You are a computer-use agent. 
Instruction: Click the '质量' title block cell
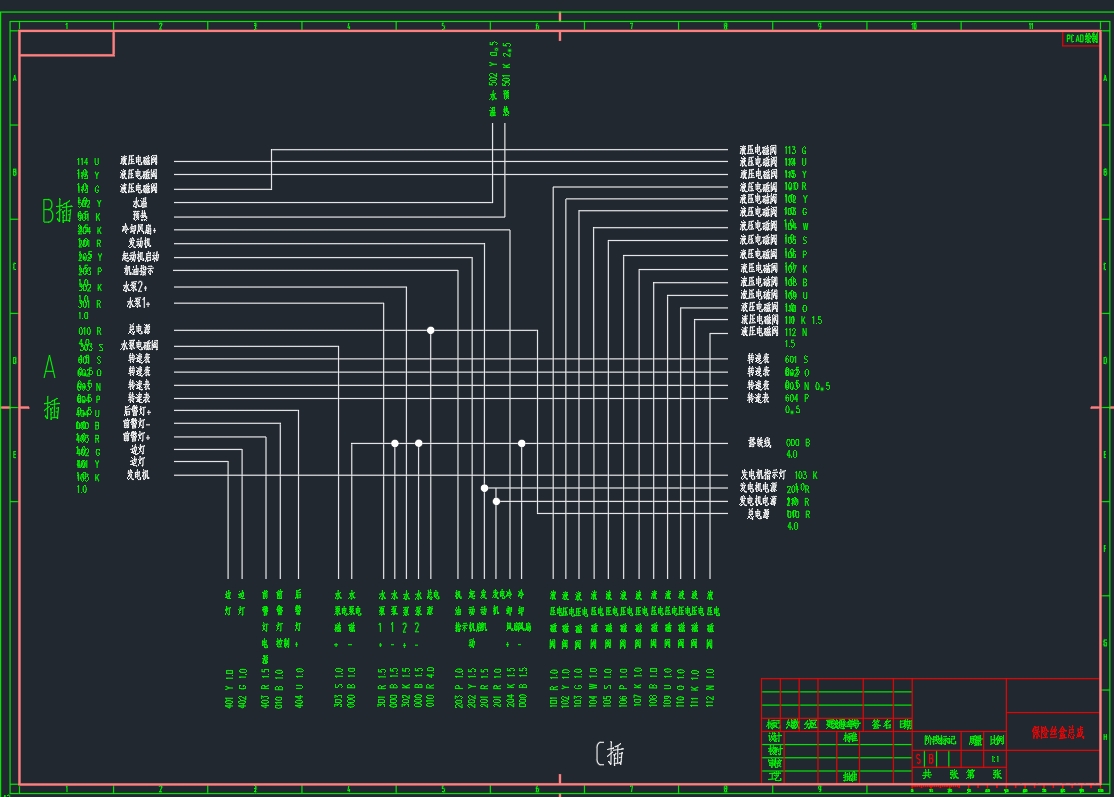coord(975,740)
